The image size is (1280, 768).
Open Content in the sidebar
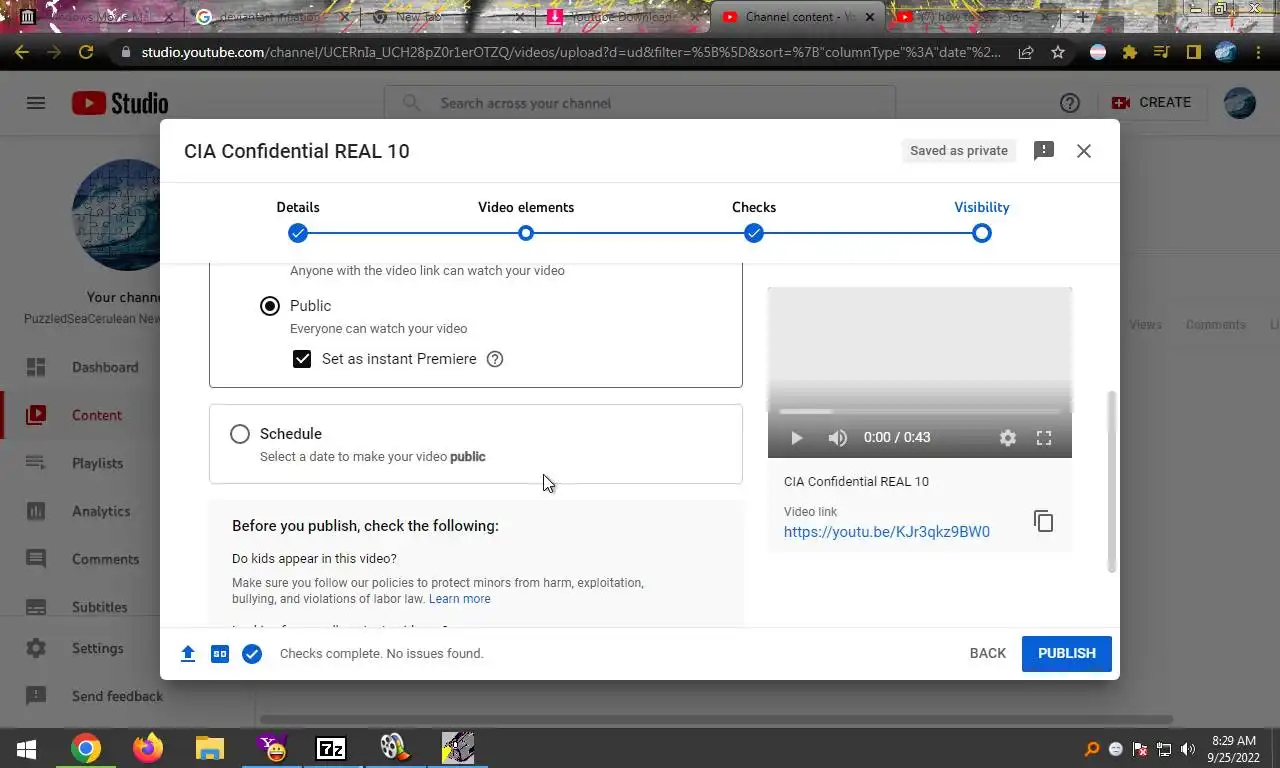click(97, 415)
